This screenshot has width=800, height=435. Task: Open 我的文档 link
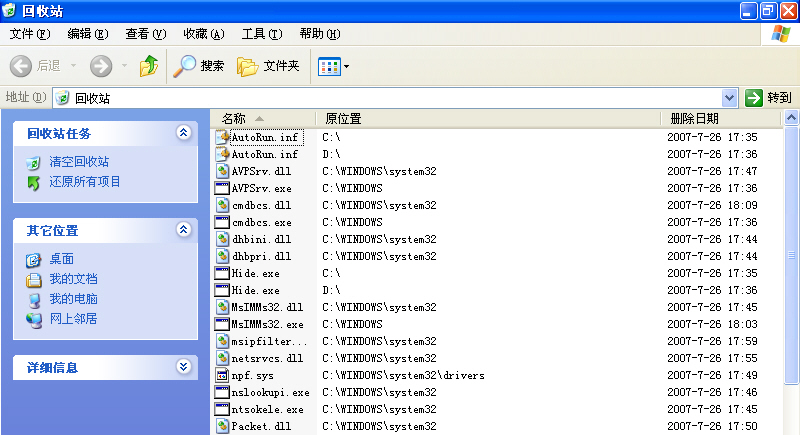tap(73, 279)
